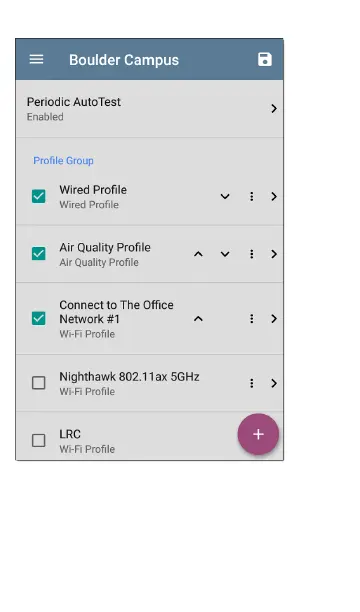
Task: Move Connect to The Office Network #1 up
Action: click(198, 318)
